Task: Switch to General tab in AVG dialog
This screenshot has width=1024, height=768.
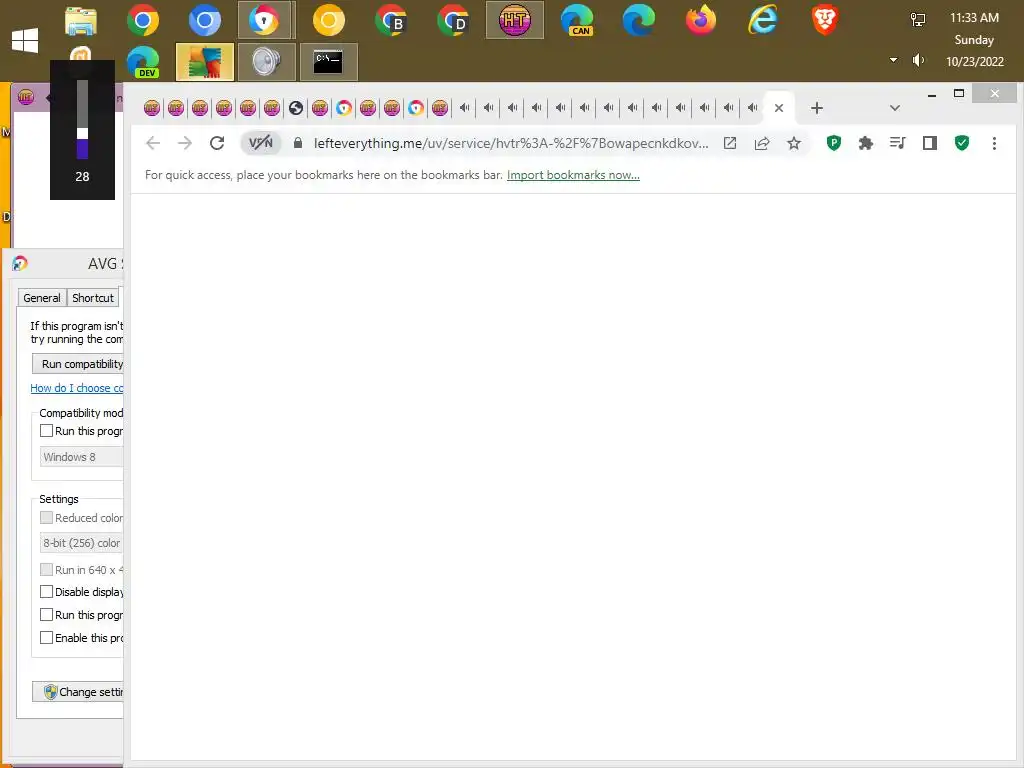Action: [x=42, y=298]
